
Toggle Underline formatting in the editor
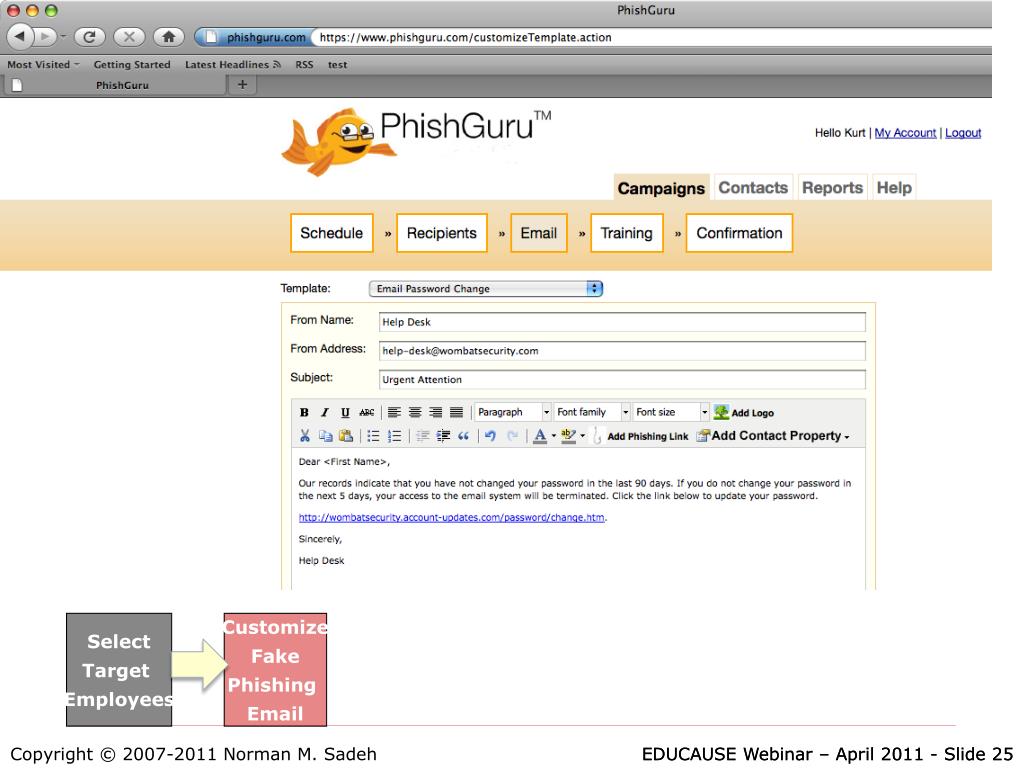345,412
